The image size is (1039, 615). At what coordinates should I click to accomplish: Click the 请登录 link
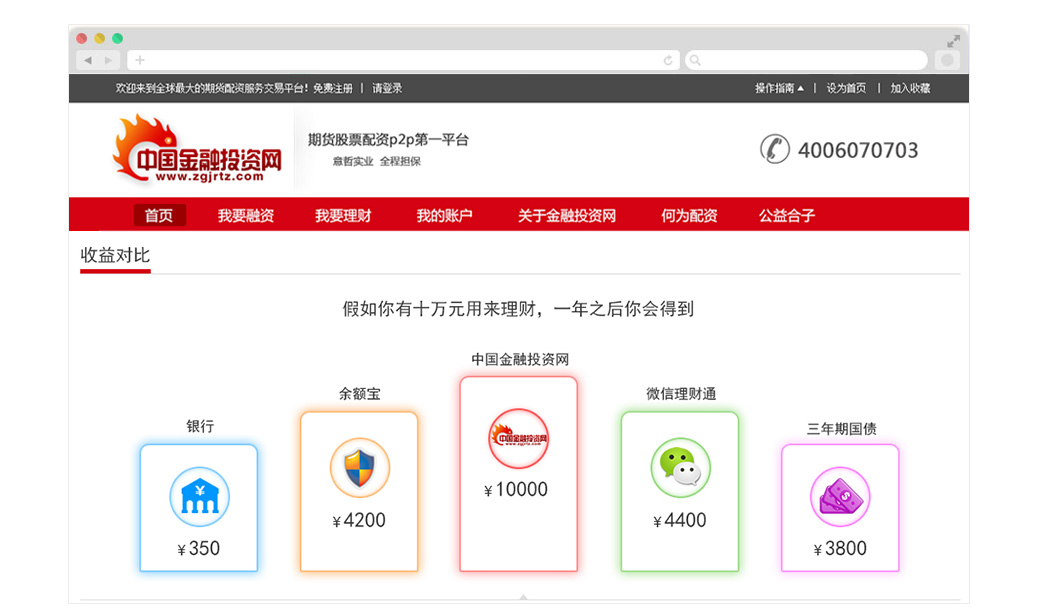387,88
